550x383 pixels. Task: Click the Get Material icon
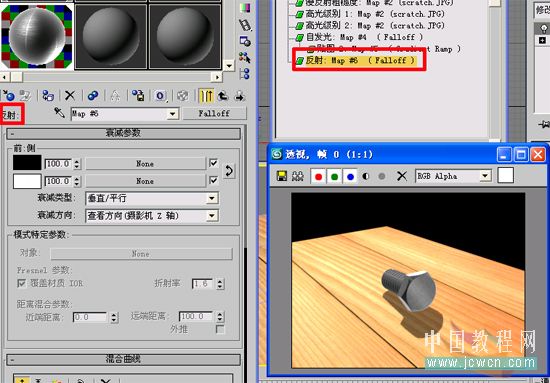8,95
